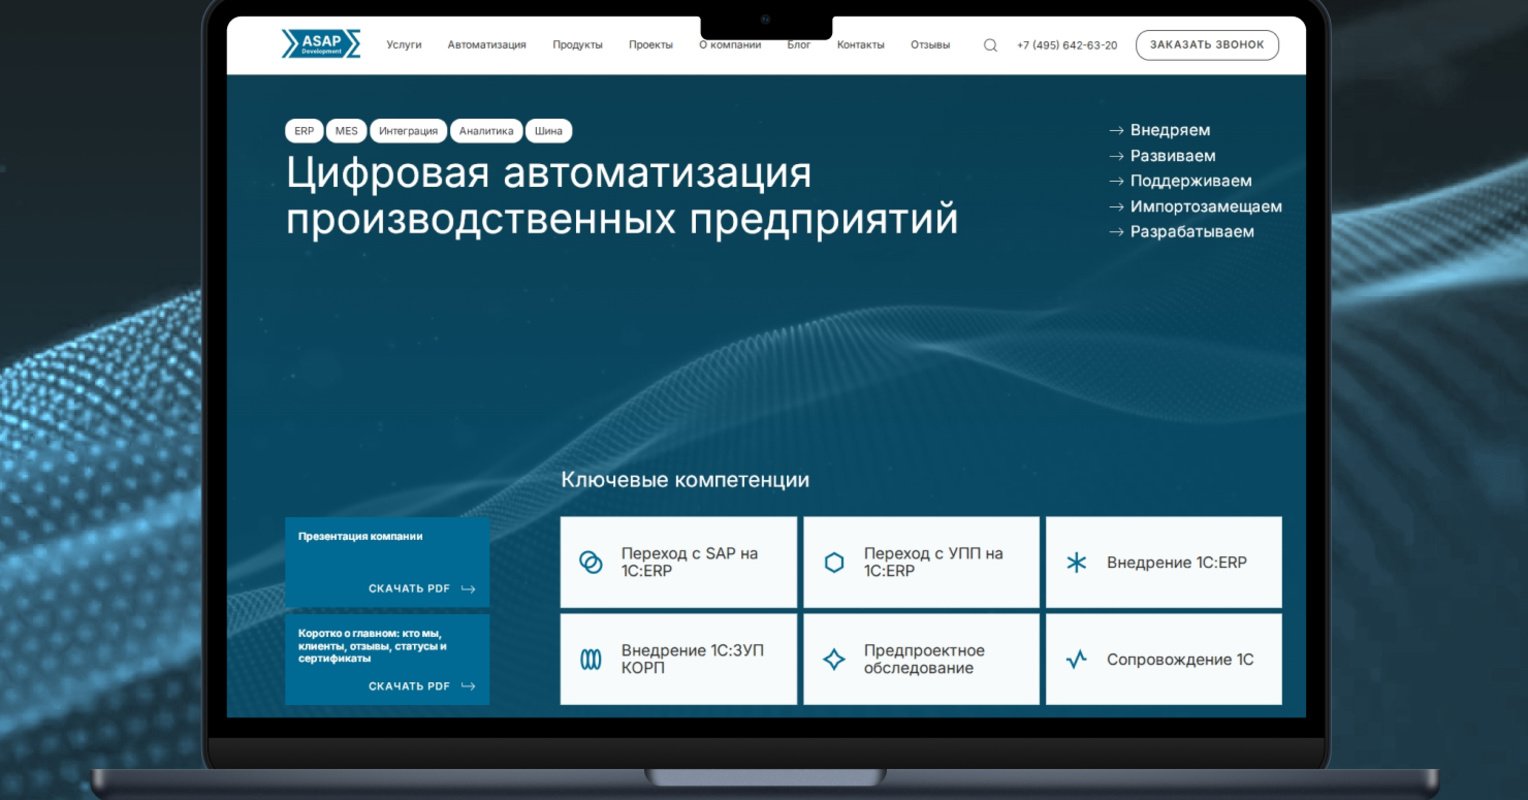The width and height of the screenshot is (1528, 800).
Task: Click the download arrow on Коротко о главном card
Action: click(468, 686)
